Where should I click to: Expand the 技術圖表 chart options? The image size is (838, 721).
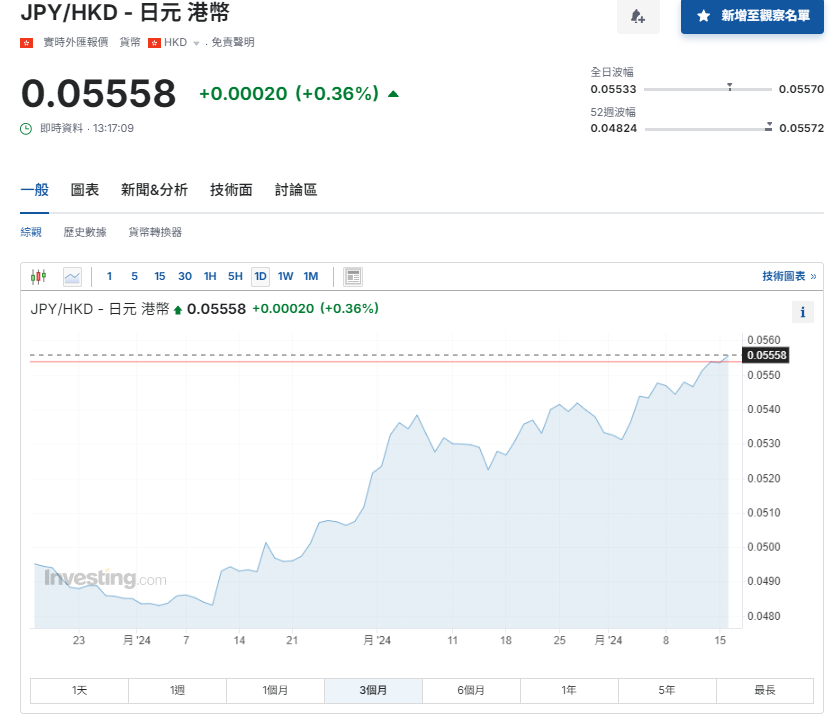click(x=786, y=275)
